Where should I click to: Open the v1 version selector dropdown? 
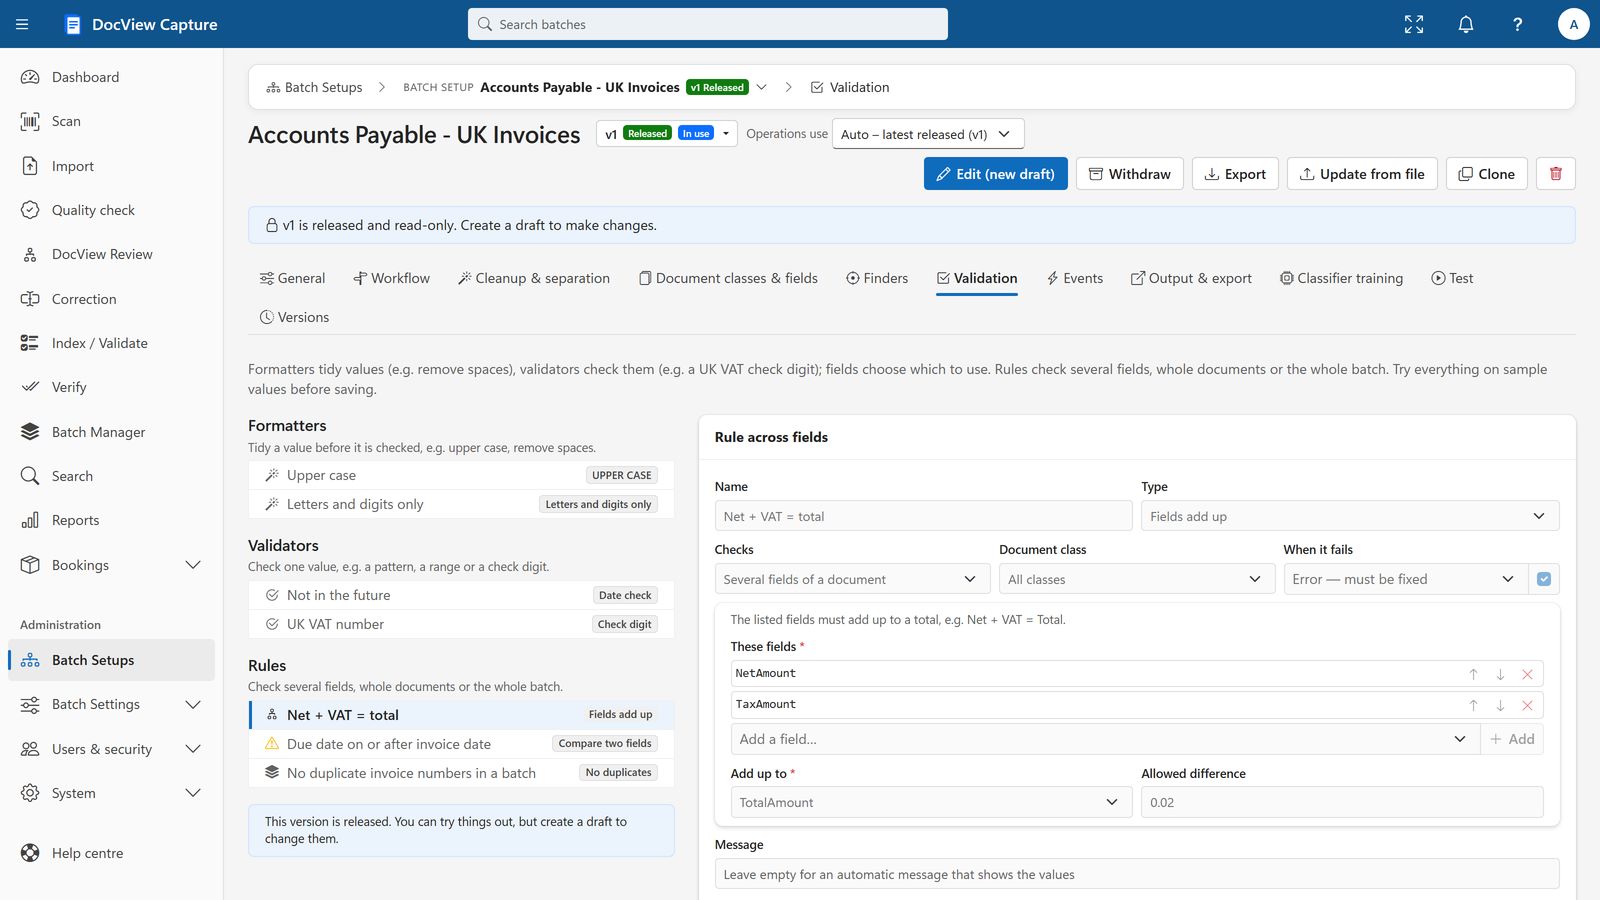[x=666, y=134]
